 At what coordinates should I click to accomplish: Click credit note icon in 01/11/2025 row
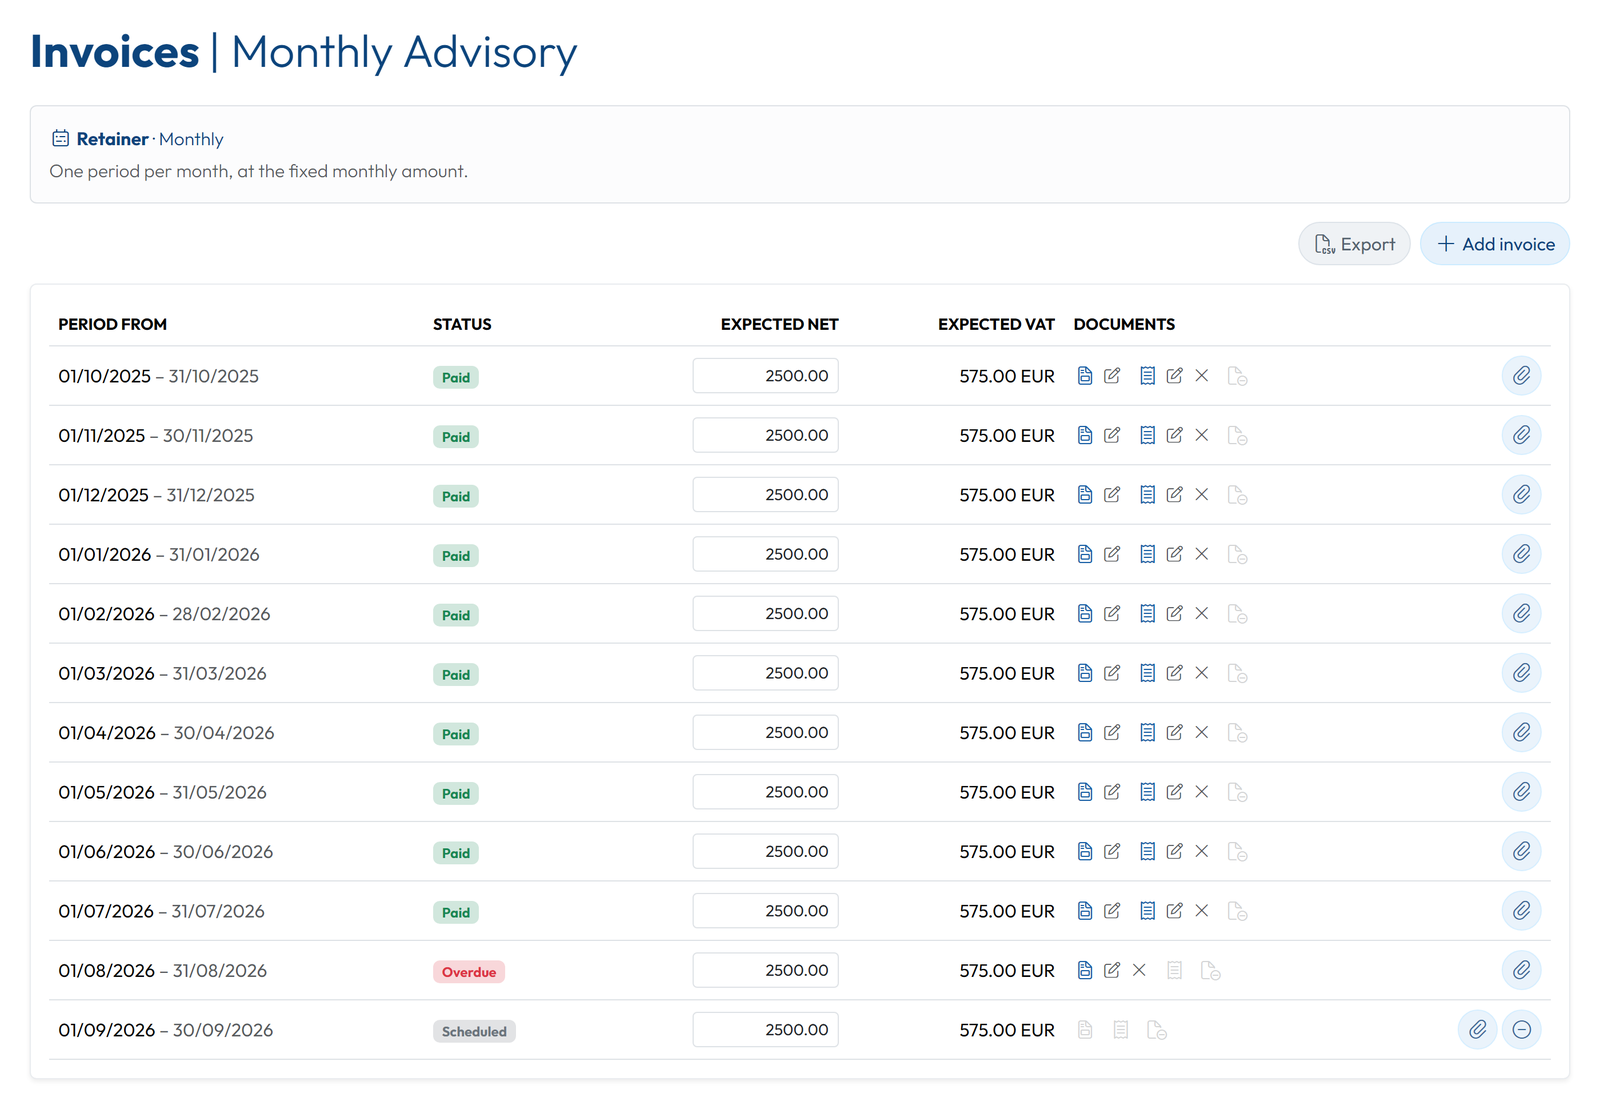(x=1237, y=435)
